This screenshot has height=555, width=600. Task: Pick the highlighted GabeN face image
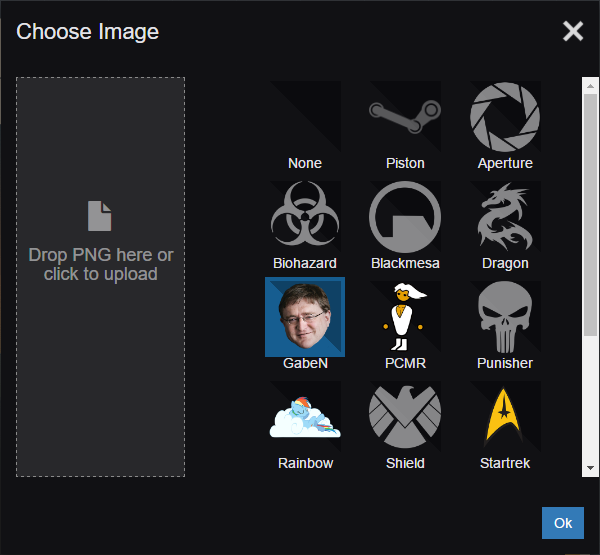(x=305, y=317)
